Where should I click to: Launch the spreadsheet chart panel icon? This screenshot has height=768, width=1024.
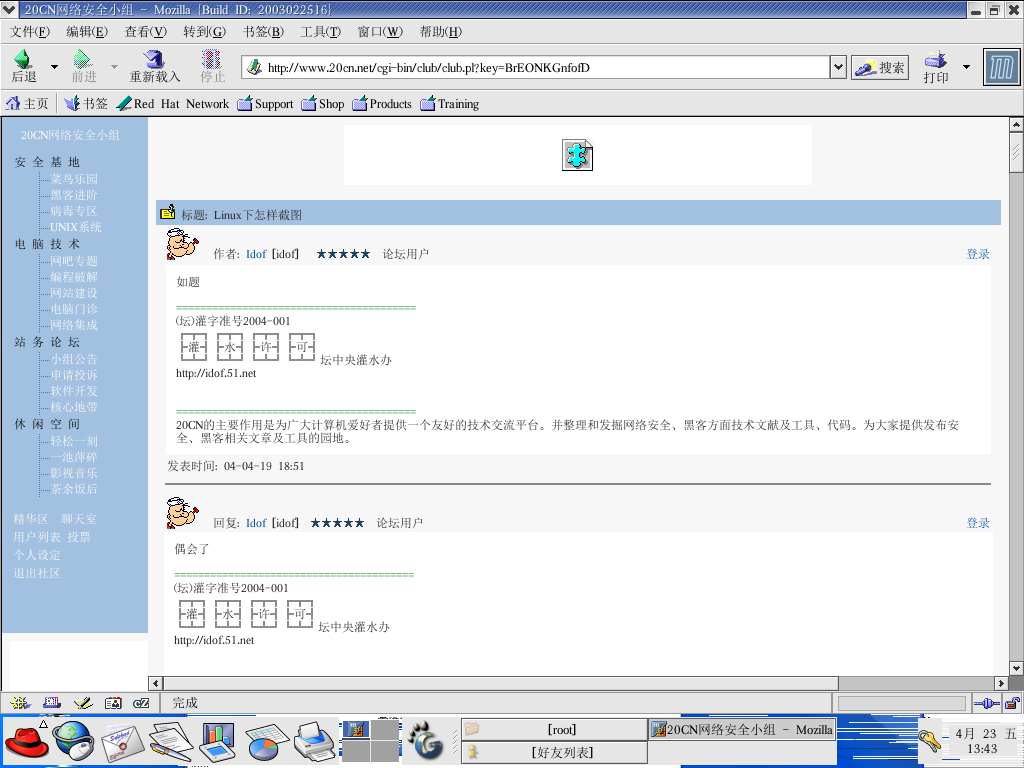[266, 743]
